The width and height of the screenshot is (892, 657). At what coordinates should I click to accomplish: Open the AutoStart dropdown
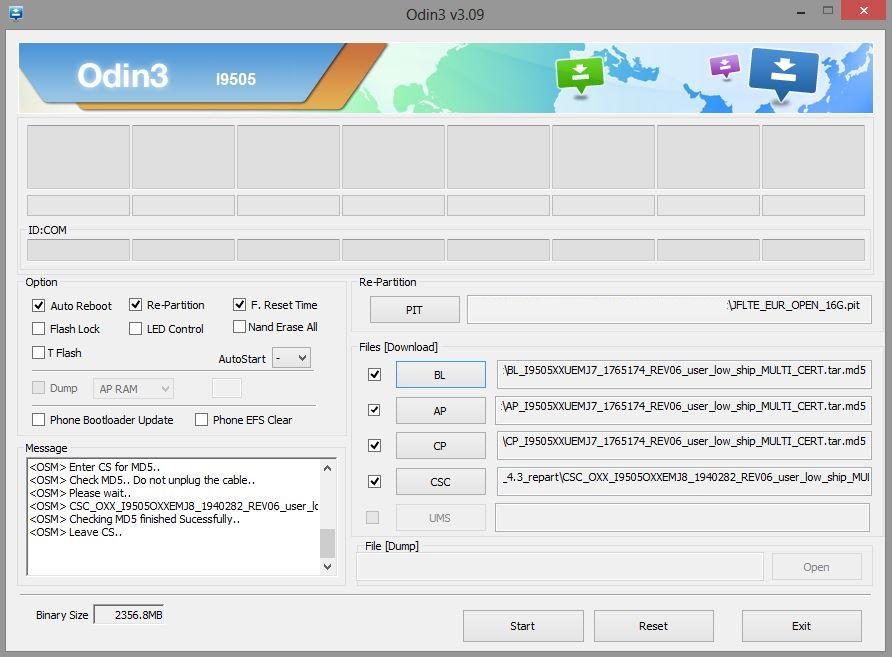tap(292, 358)
